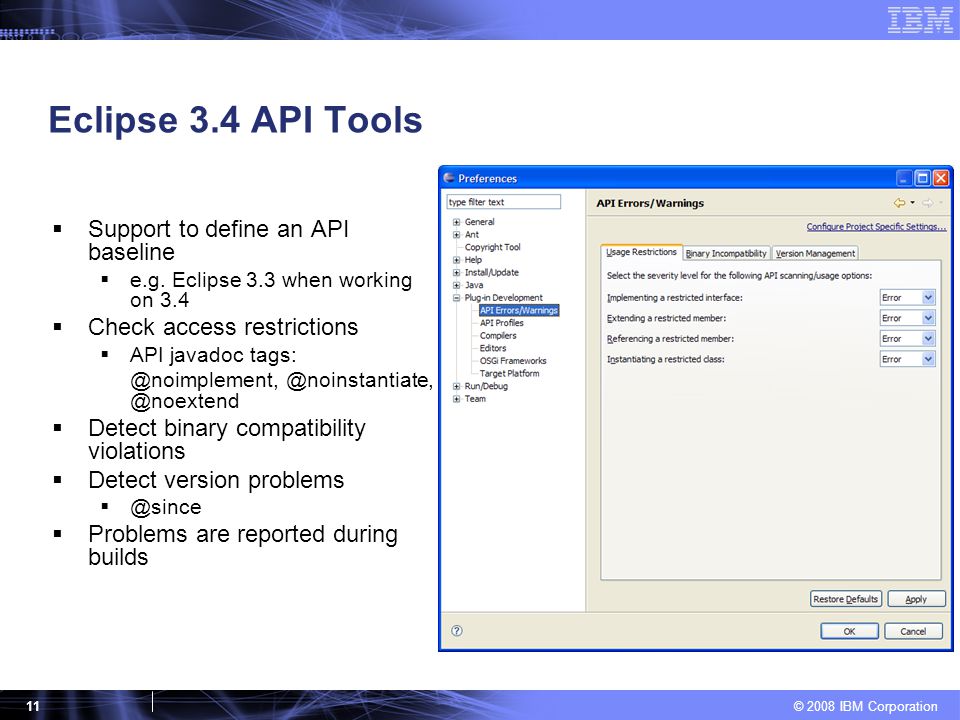
Task: Click 'Extending a restricted member:' label
Action: pos(666,318)
